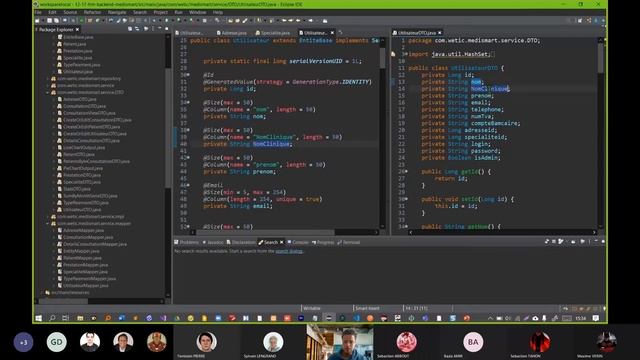Open the Source menu
This screenshot has width=640, height=360.
pyautogui.click(x=70, y=12)
